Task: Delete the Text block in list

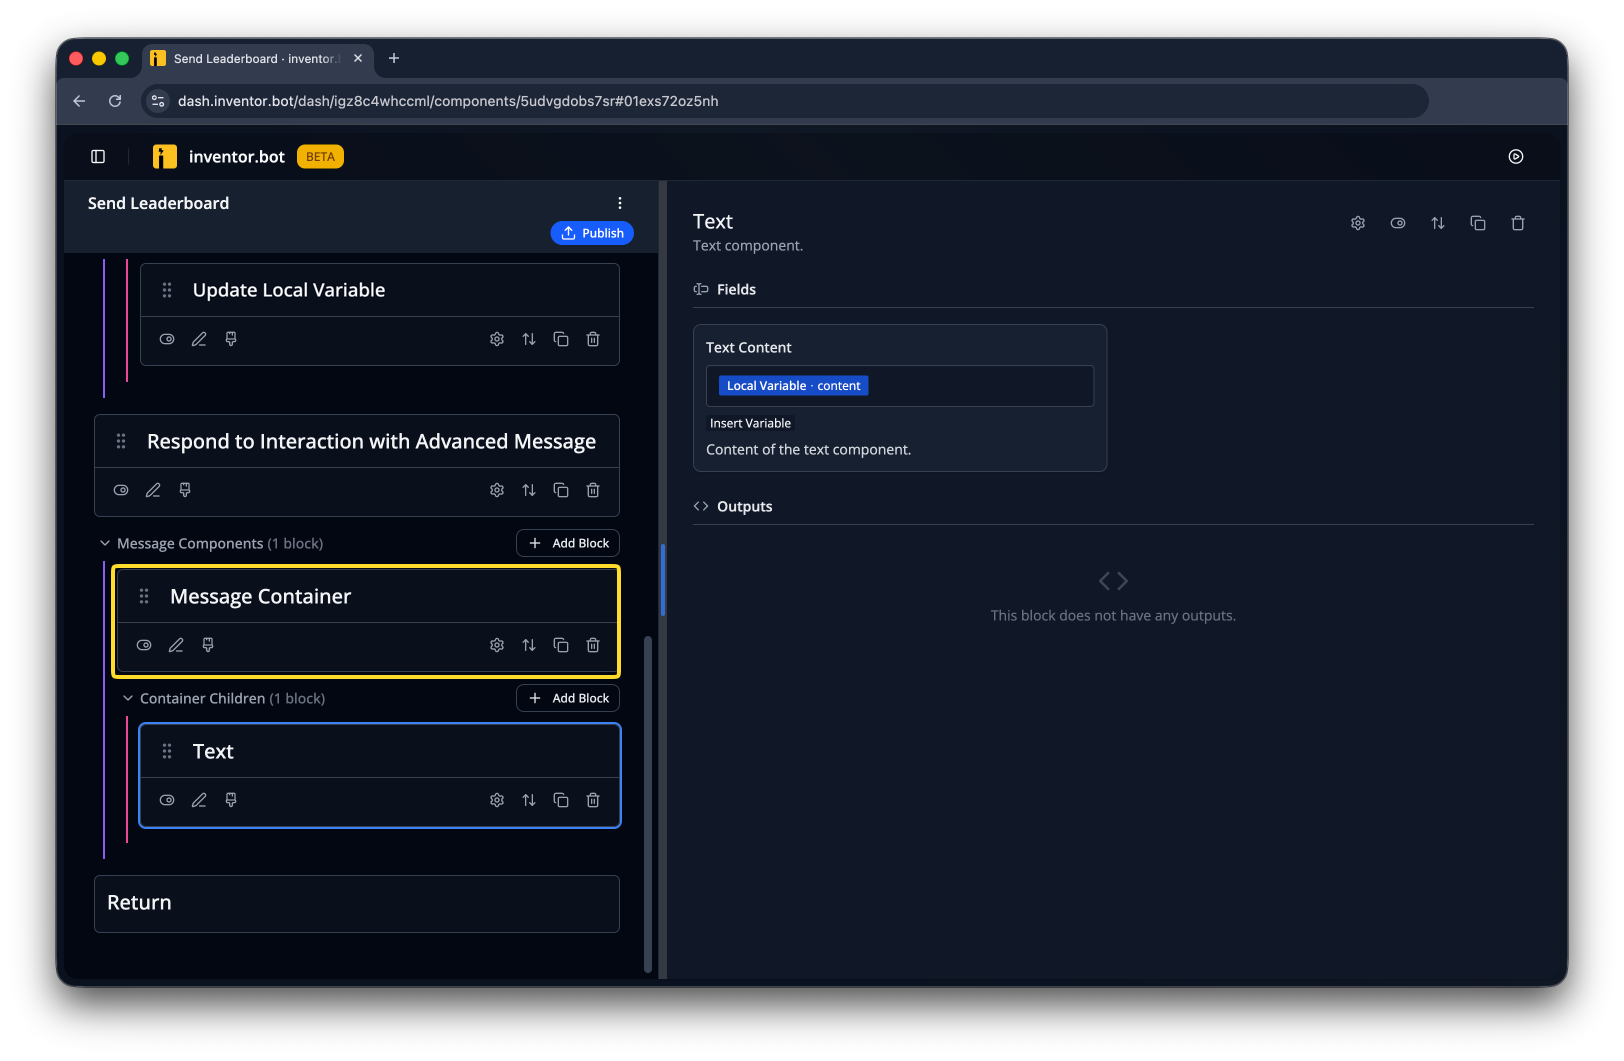Action: (x=593, y=801)
